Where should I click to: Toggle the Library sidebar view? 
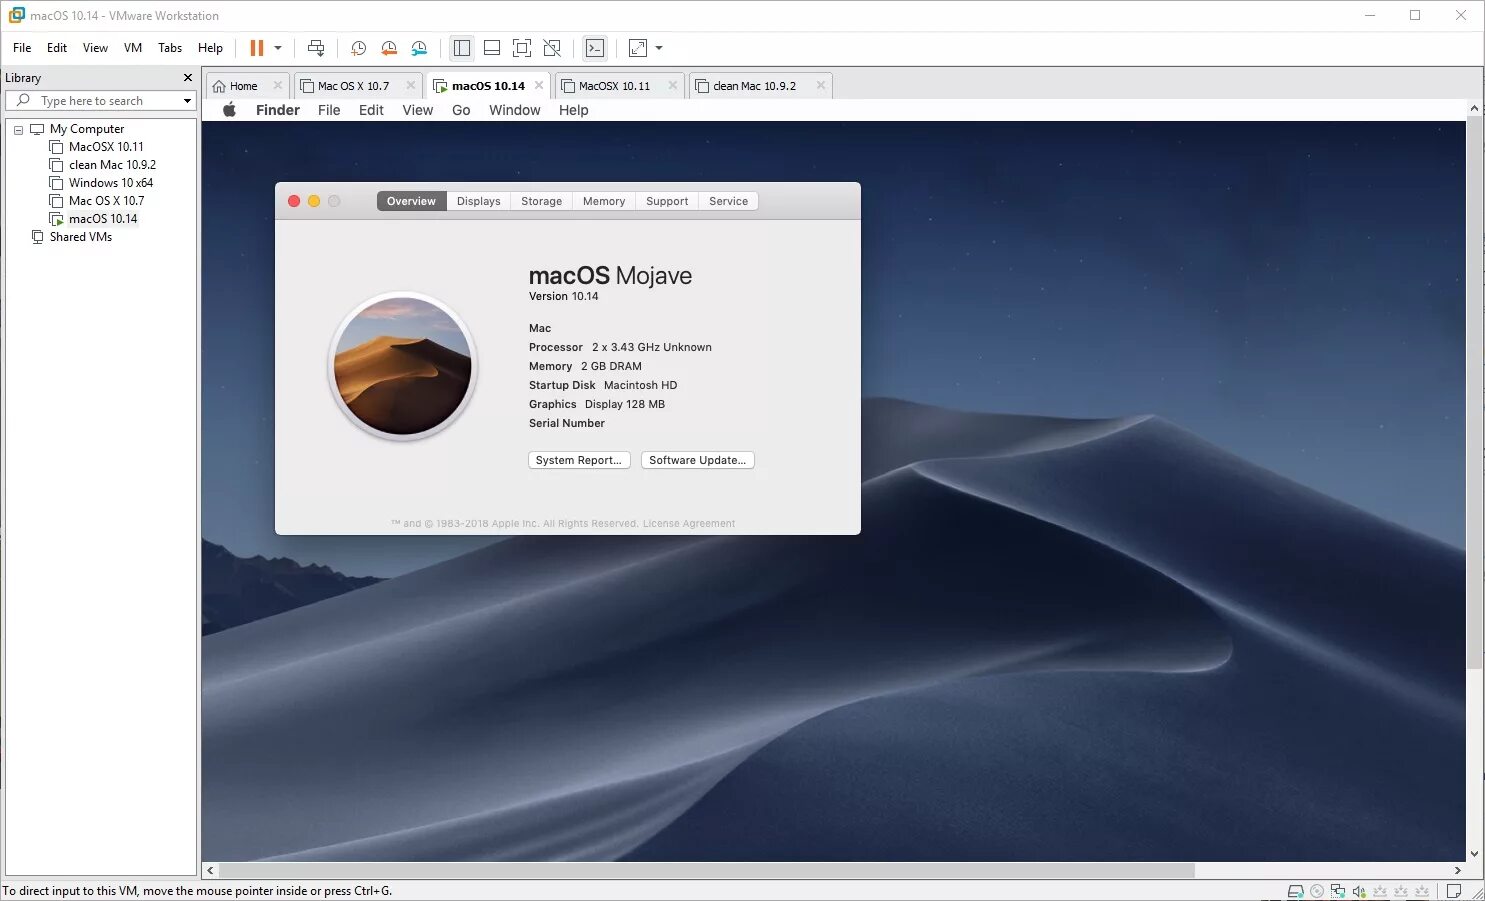(461, 48)
